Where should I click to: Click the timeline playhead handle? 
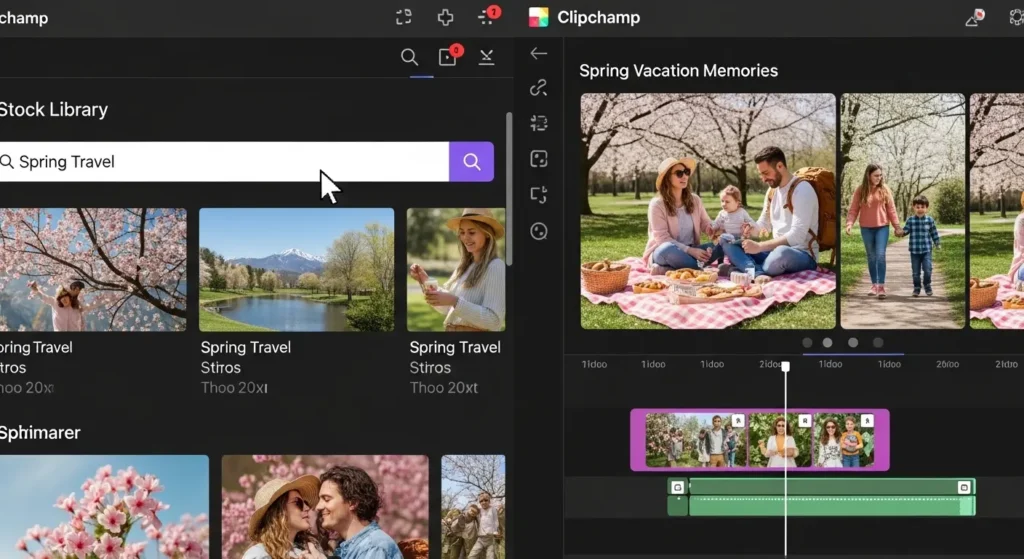tap(786, 367)
